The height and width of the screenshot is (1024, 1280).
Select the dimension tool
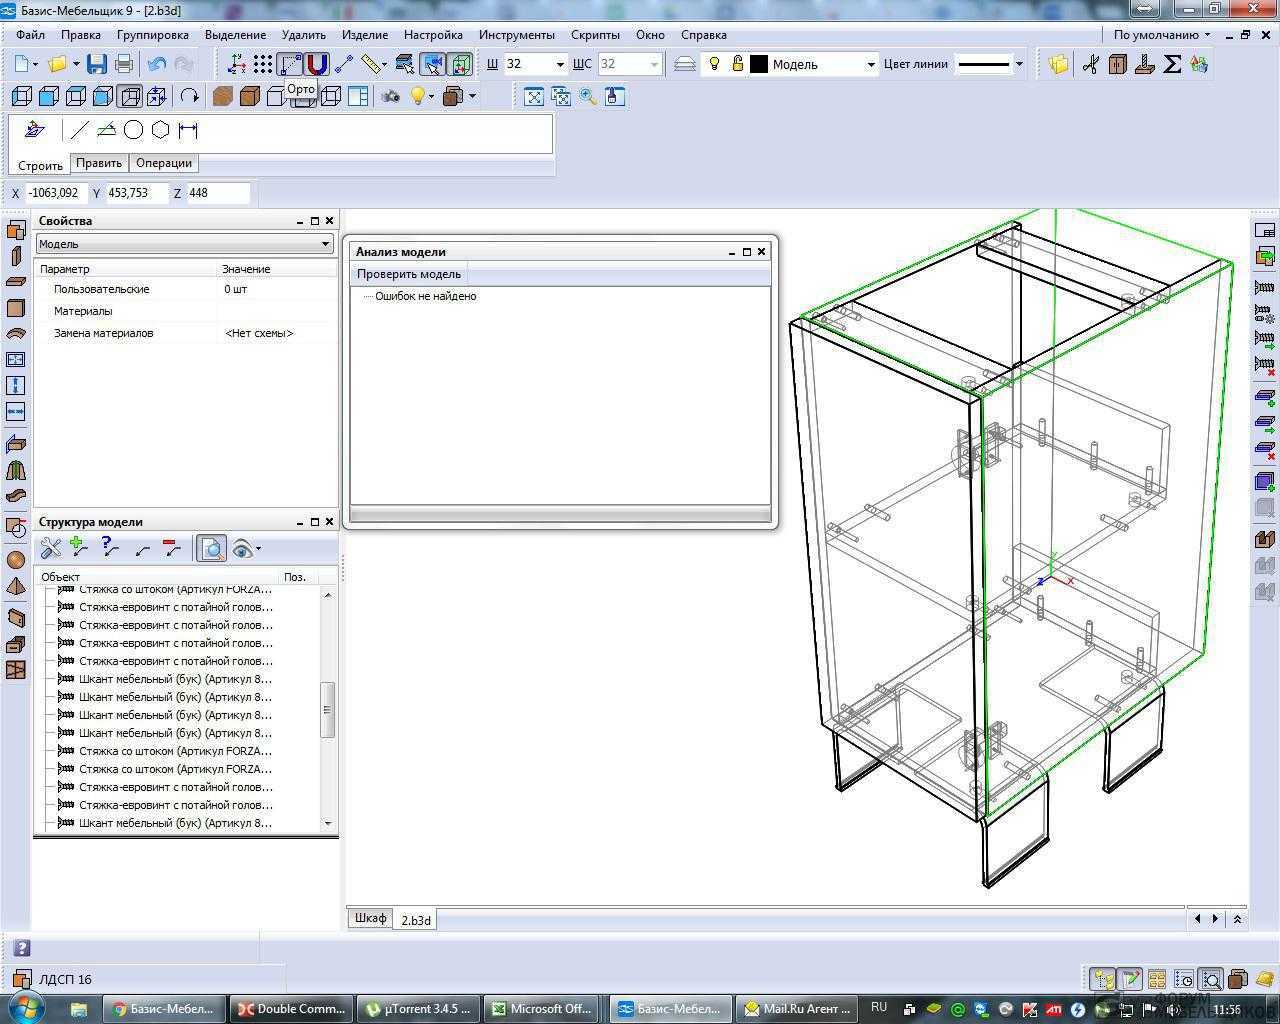coord(188,130)
